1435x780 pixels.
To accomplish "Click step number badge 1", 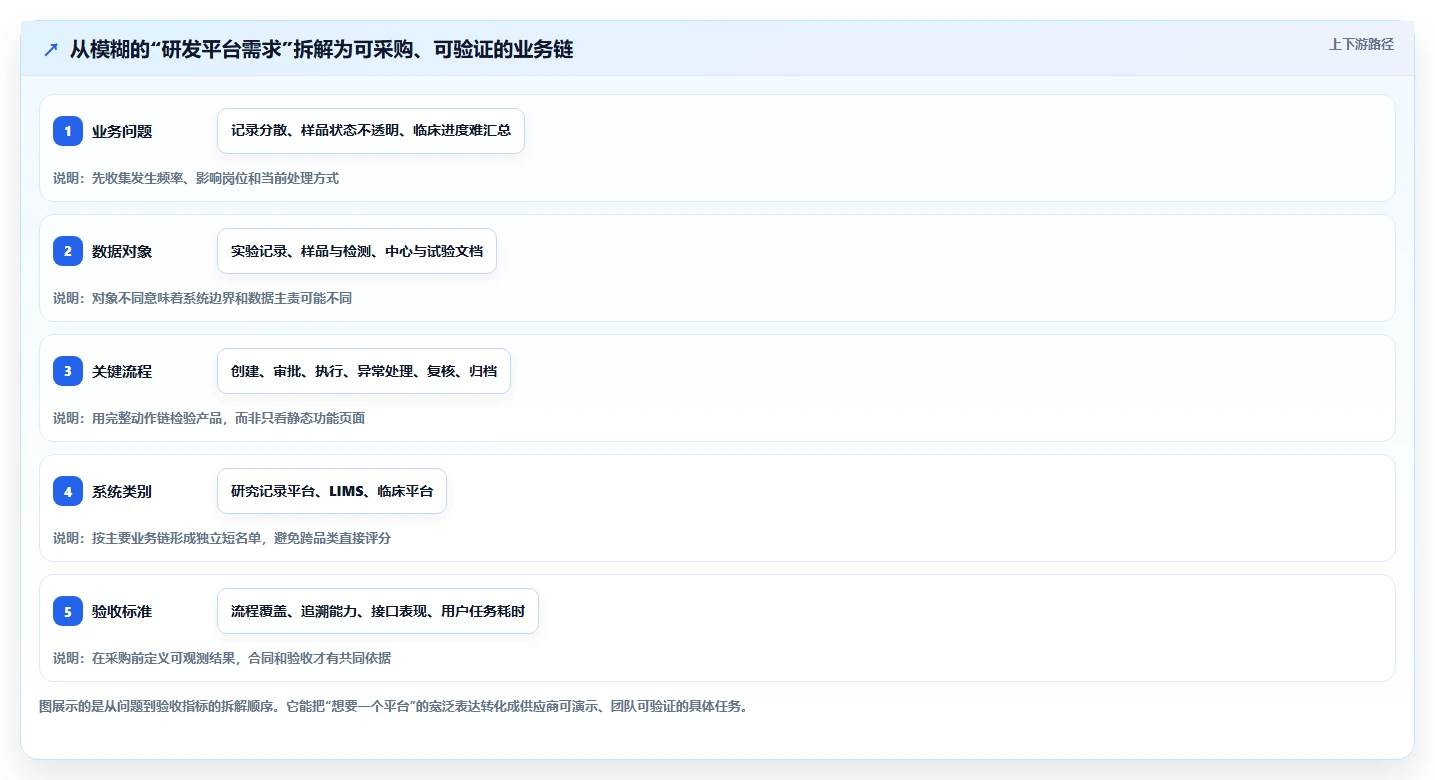I will [68, 131].
